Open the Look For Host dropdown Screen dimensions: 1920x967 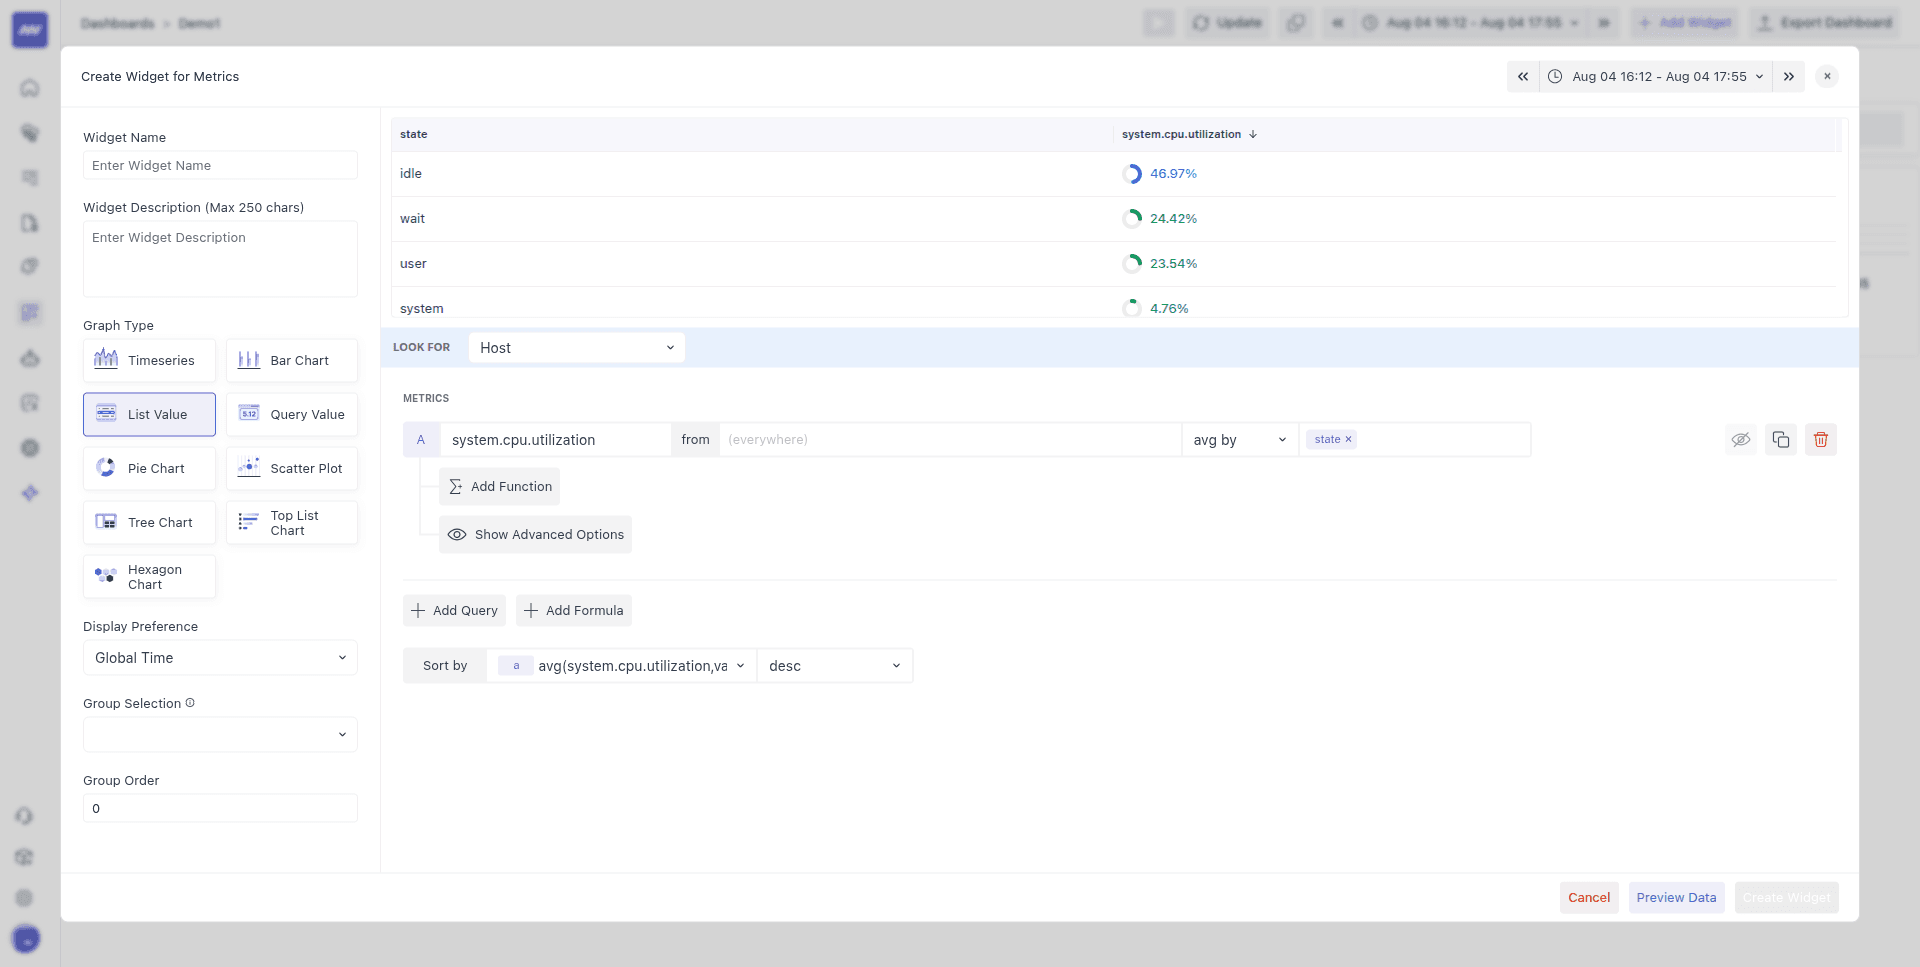tap(576, 347)
